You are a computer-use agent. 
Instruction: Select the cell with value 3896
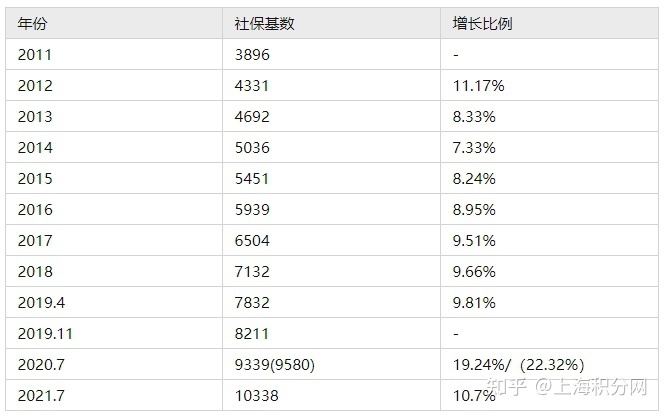click(331, 54)
